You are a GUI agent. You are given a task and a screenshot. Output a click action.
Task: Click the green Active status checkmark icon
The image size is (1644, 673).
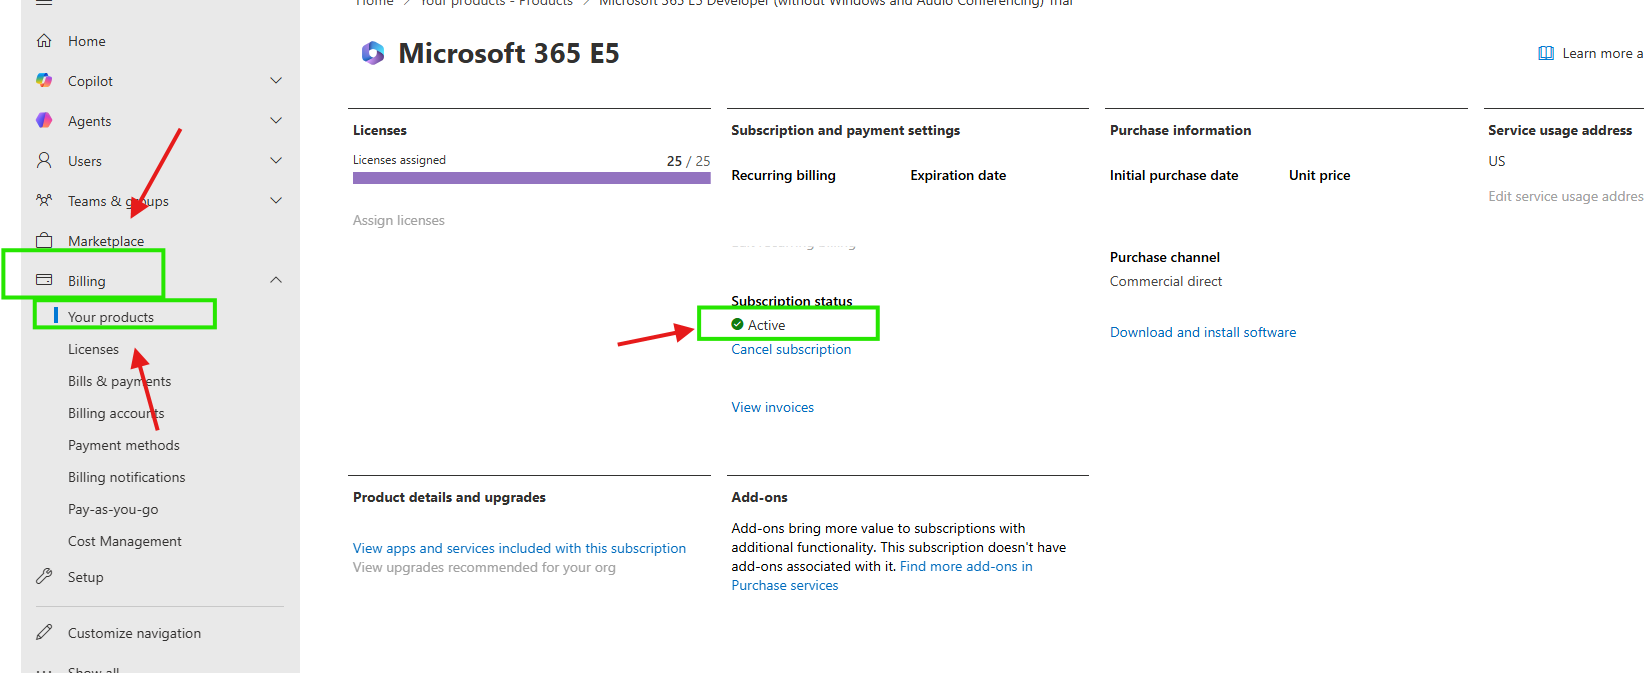point(737,324)
